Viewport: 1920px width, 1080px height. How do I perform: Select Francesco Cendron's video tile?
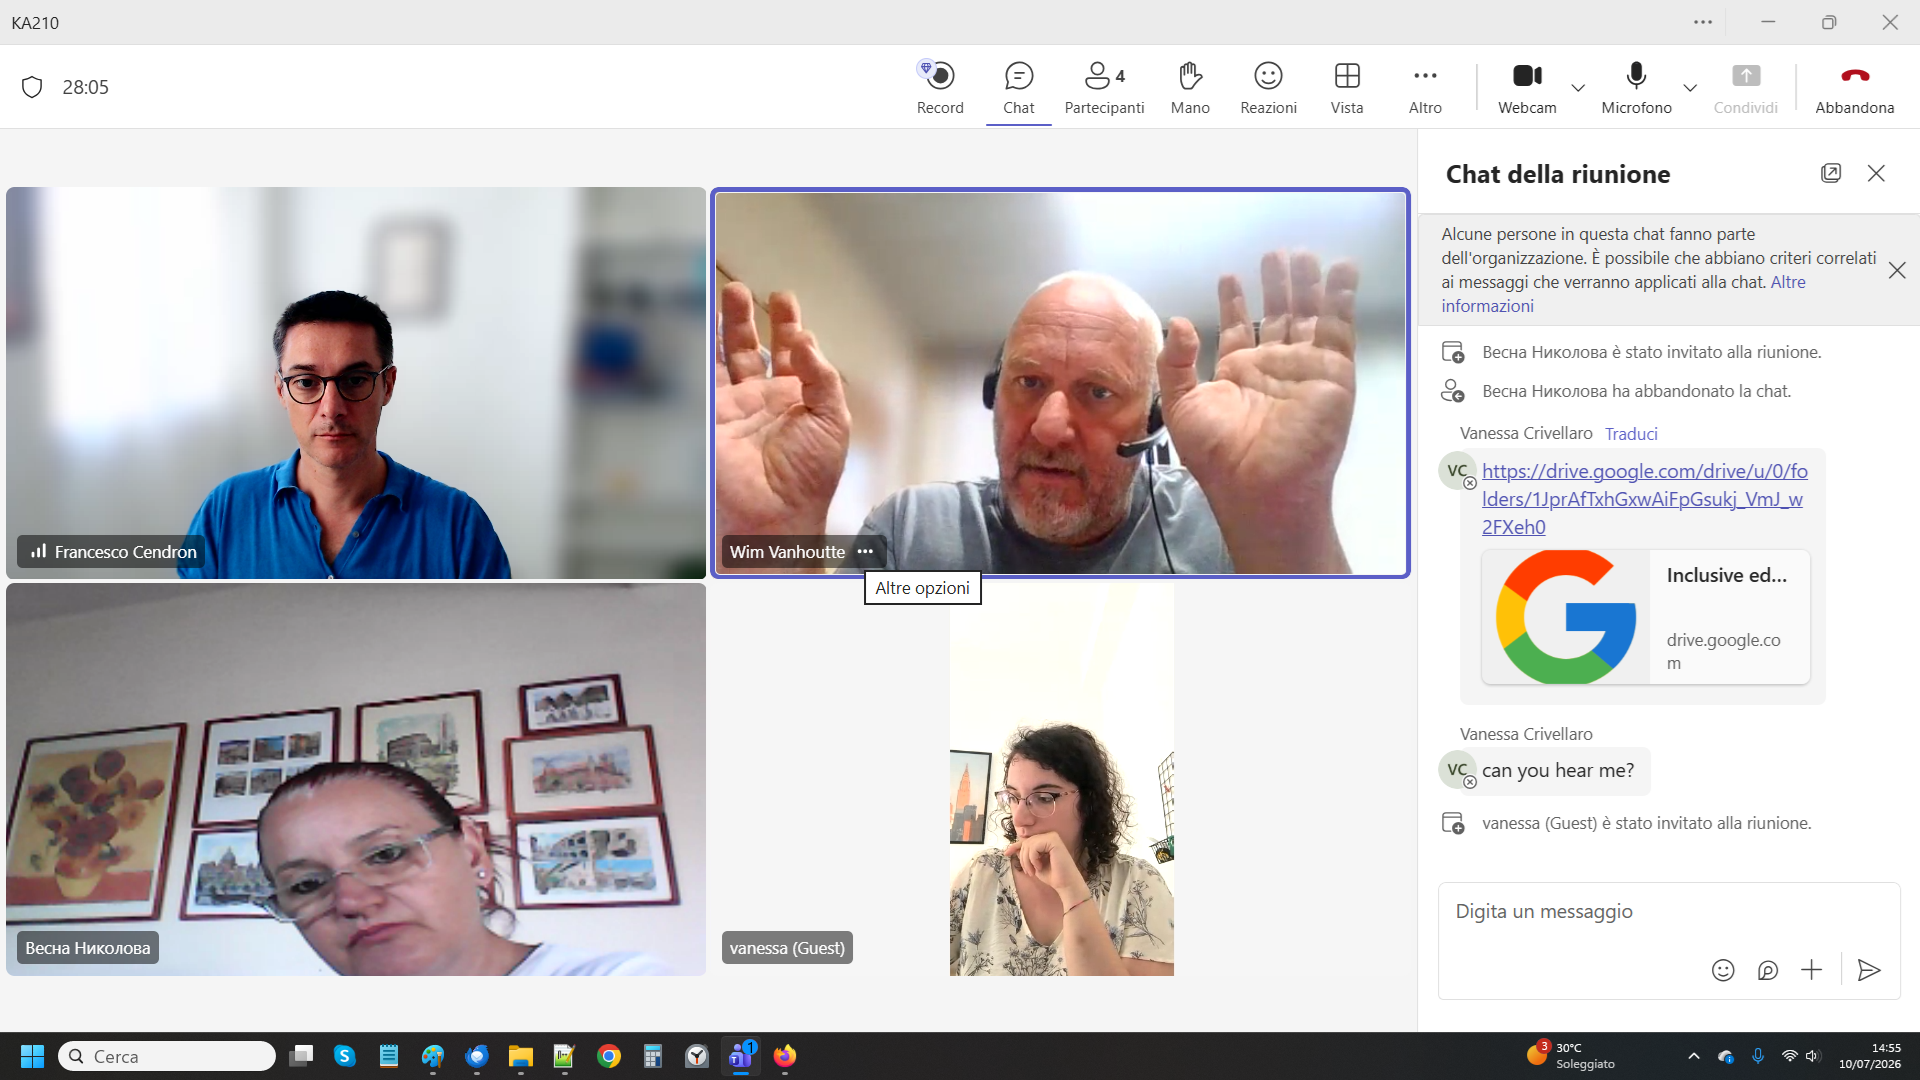[x=356, y=382]
